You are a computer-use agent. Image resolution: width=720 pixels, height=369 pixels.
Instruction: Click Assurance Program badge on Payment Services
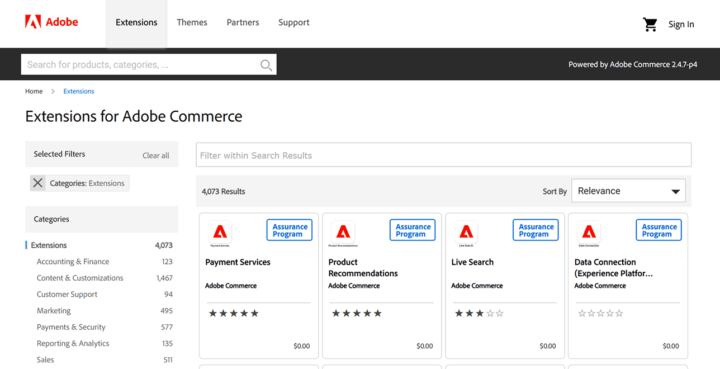[289, 230]
